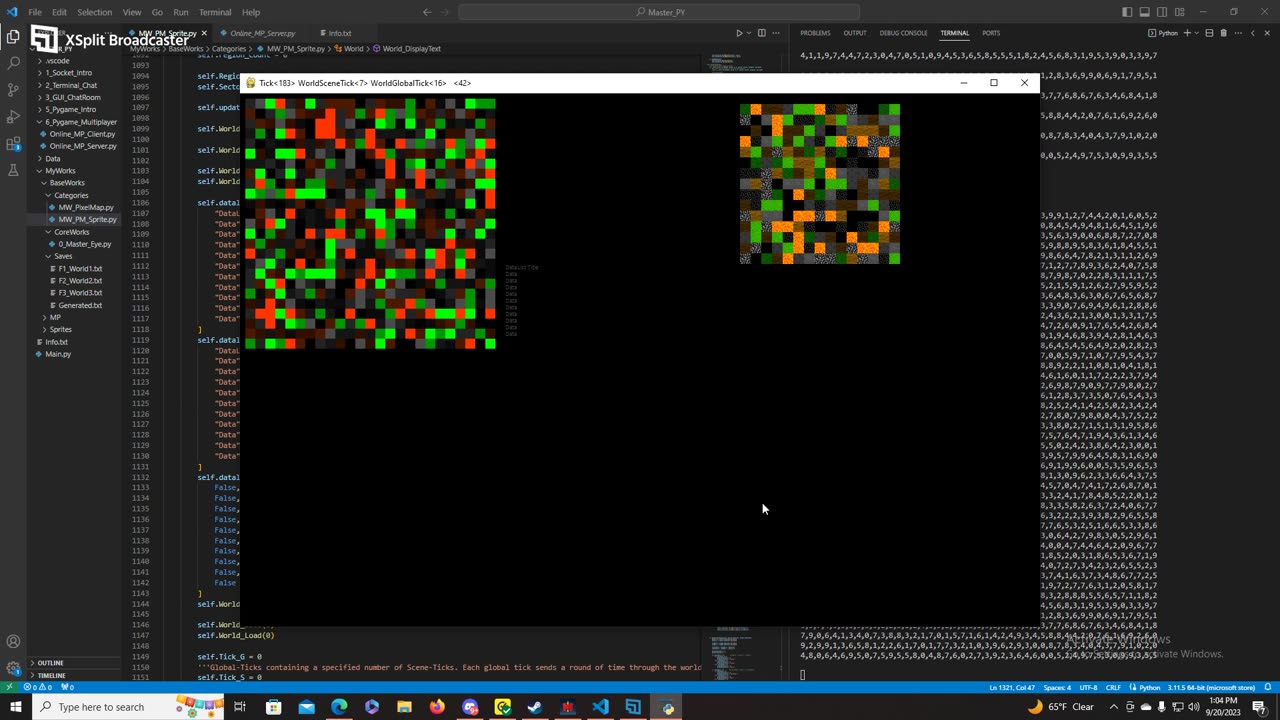Open Source Control view
1280x720 pixels.
point(13,90)
